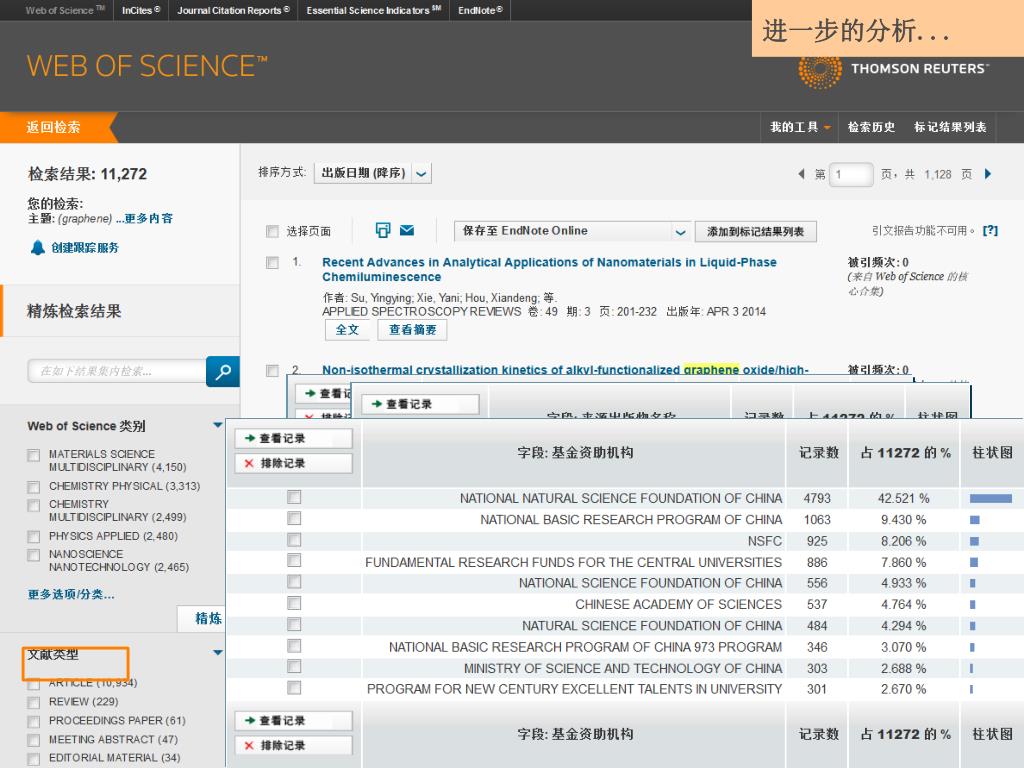Click the search magnifier icon in refine panel

[x=223, y=372]
